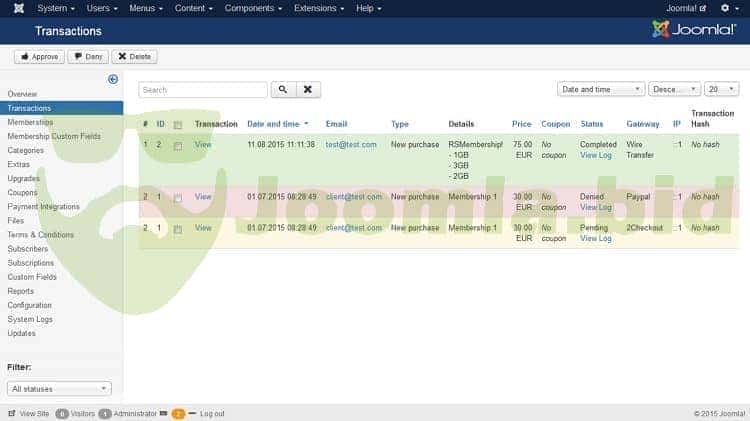Tick the checkbox of the Denied transaction
The image size is (750, 421).
178,198
